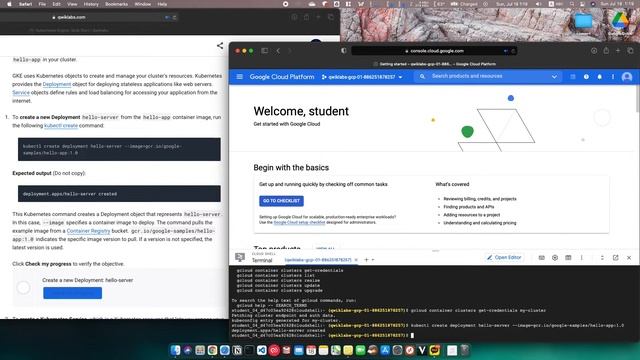The image size is (640, 360).
Task: Toggle Cloud Shell on-screen keyboard icon
Action: pyautogui.click(x=542, y=258)
